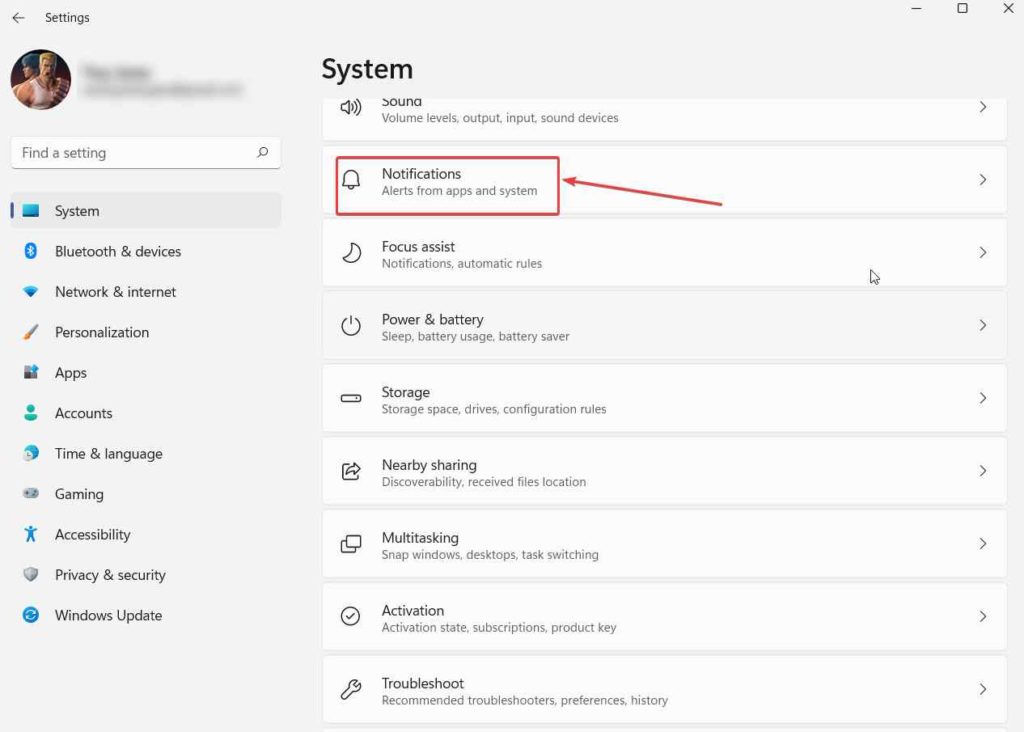Click the user account profile picture

click(x=42, y=80)
